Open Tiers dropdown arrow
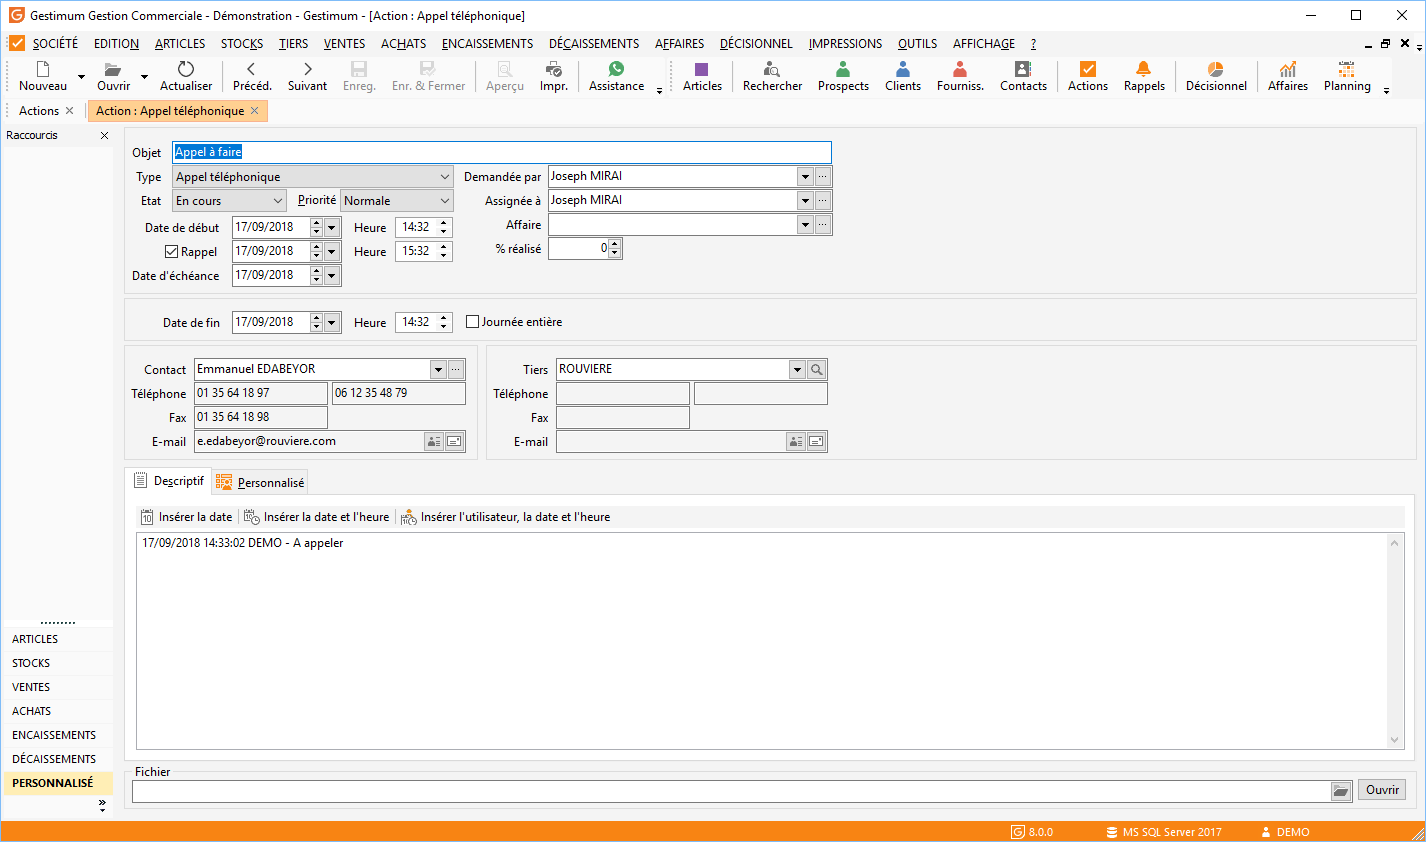The image size is (1426, 842). pos(797,370)
